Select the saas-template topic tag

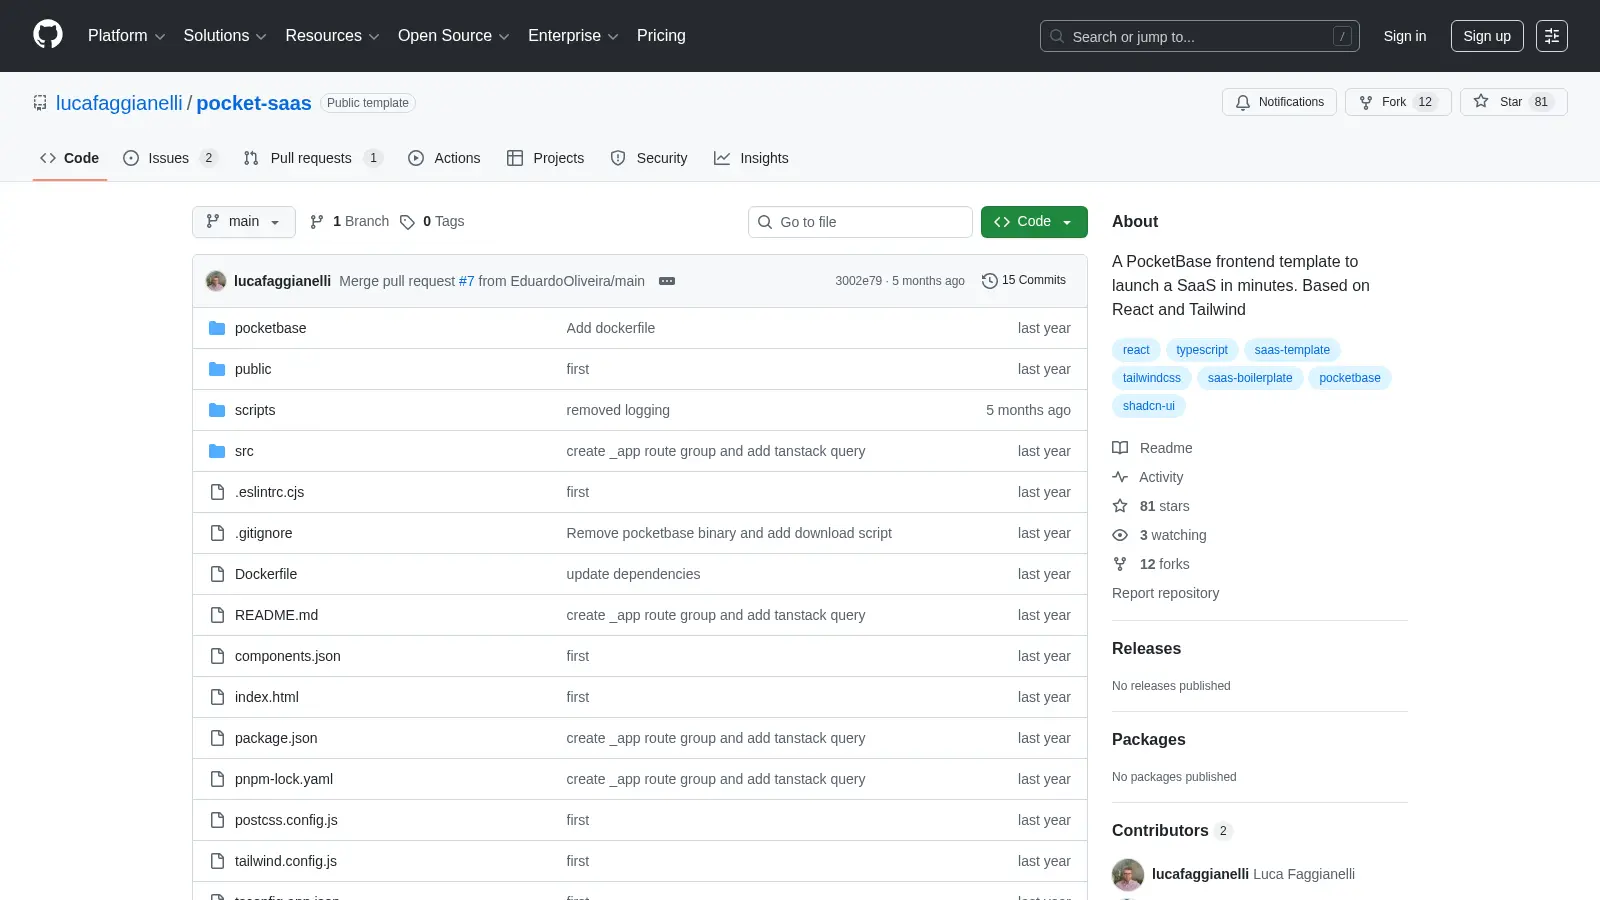[x=1292, y=350]
